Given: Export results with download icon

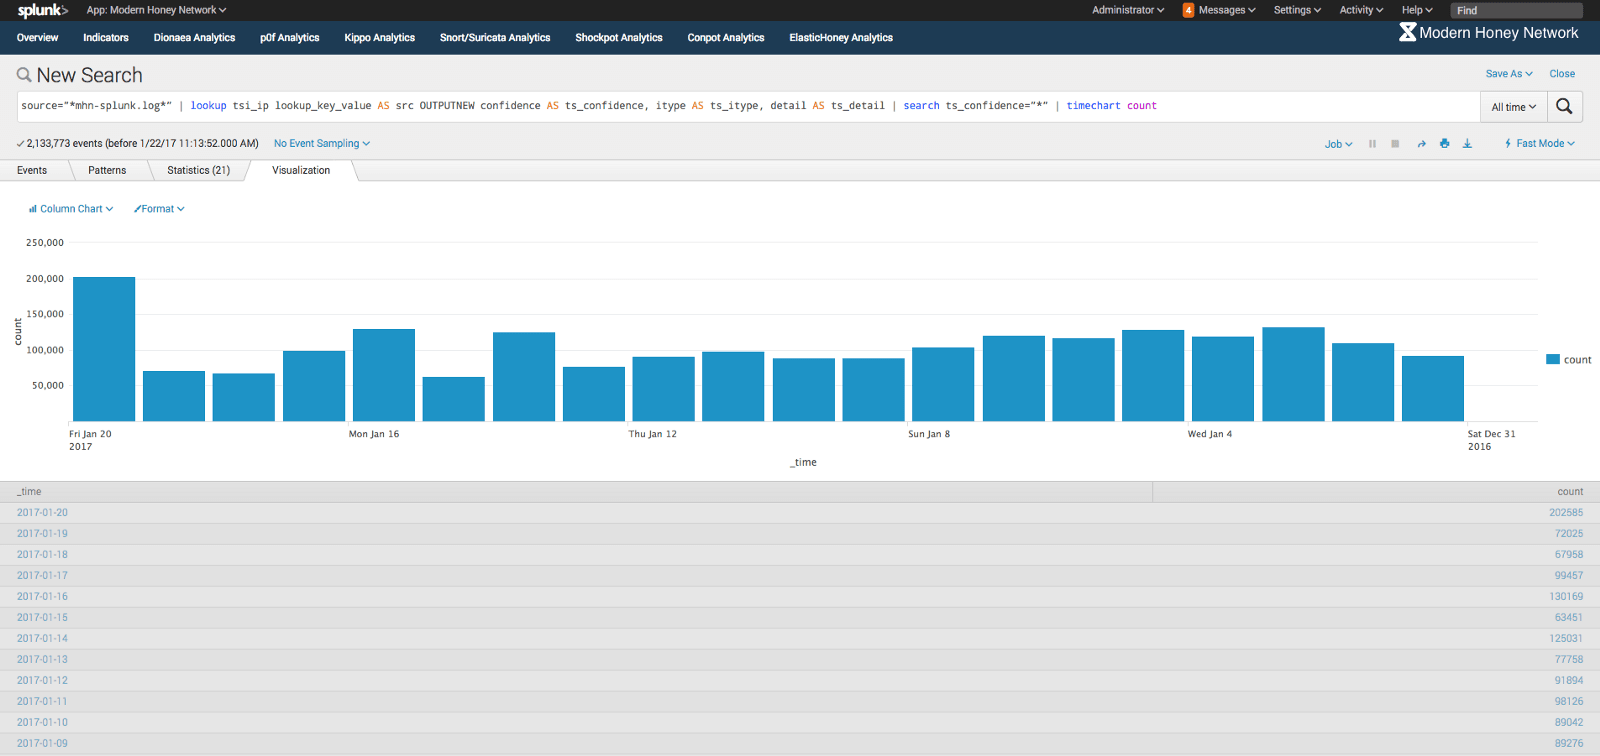Looking at the screenshot, I should [1467, 144].
